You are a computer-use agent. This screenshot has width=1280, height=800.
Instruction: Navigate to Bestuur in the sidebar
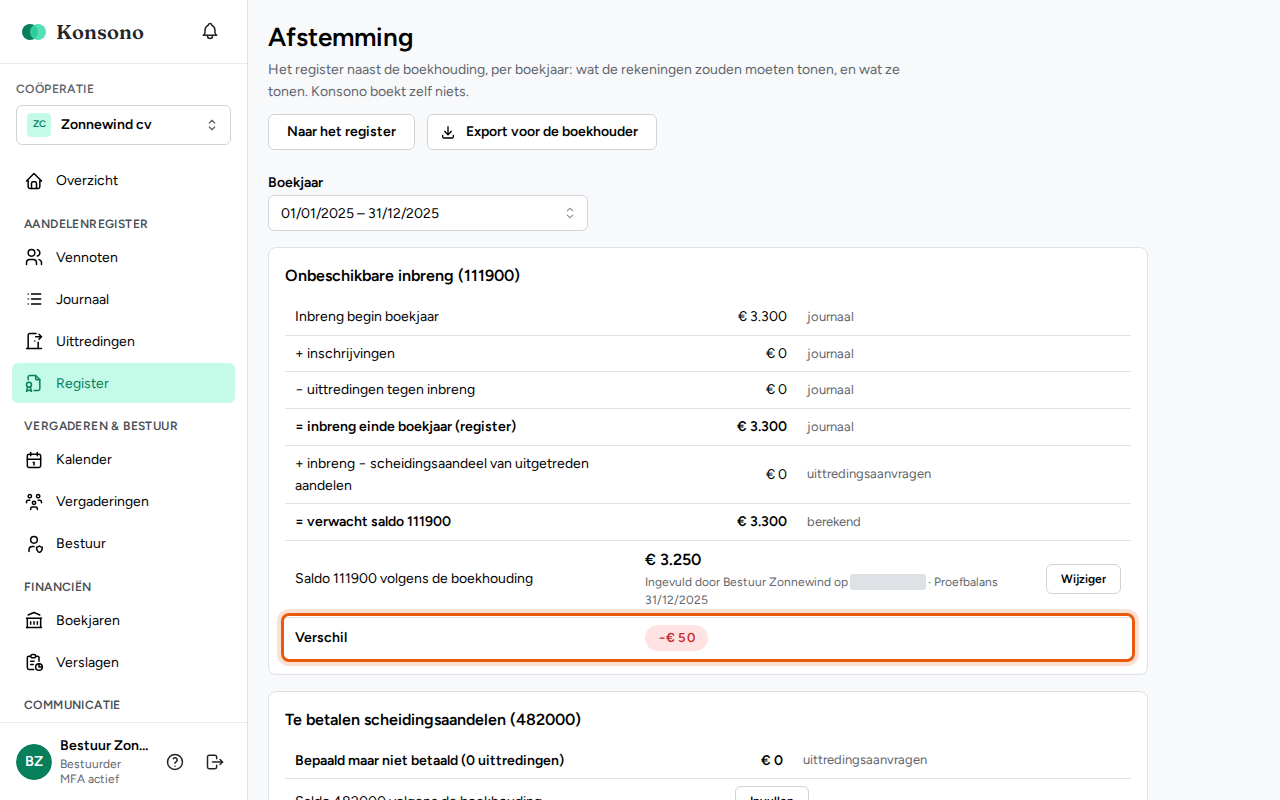[x=123, y=543]
